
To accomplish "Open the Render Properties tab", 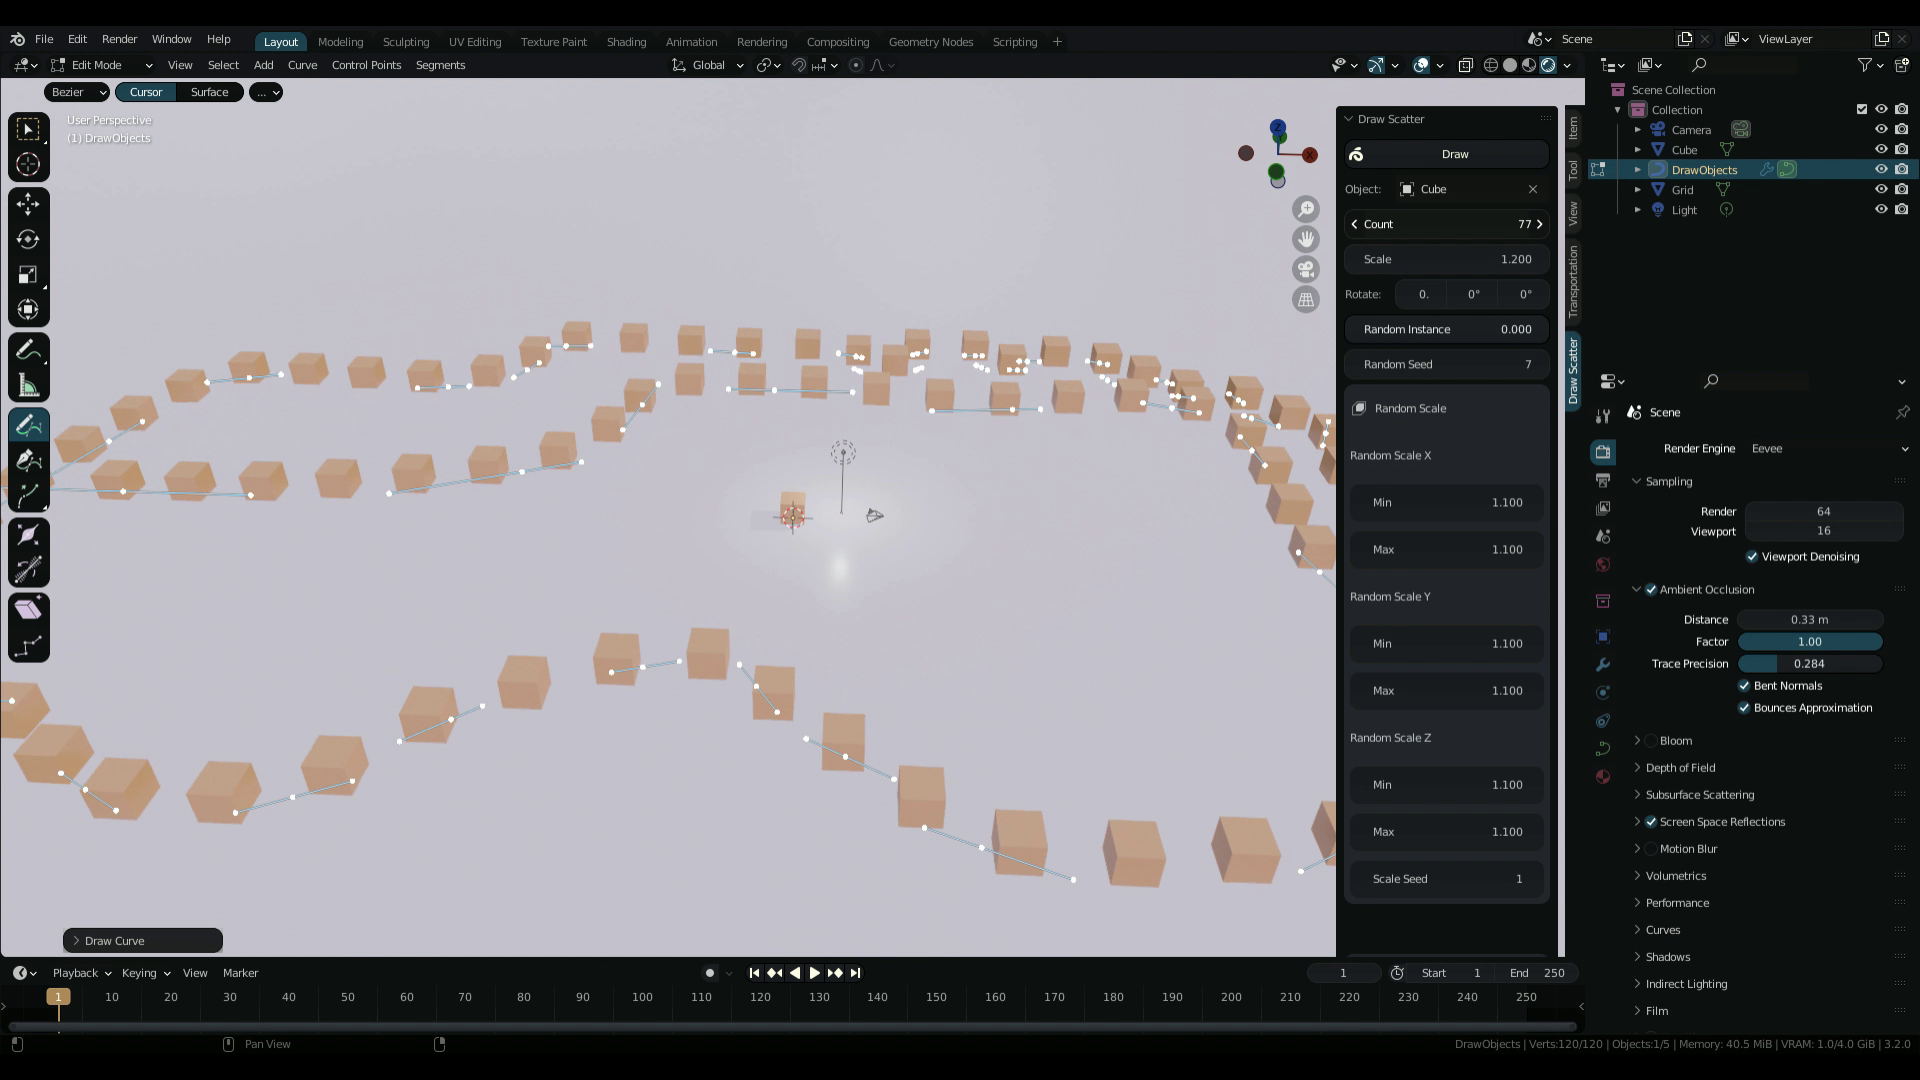I will tap(1603, 451).
